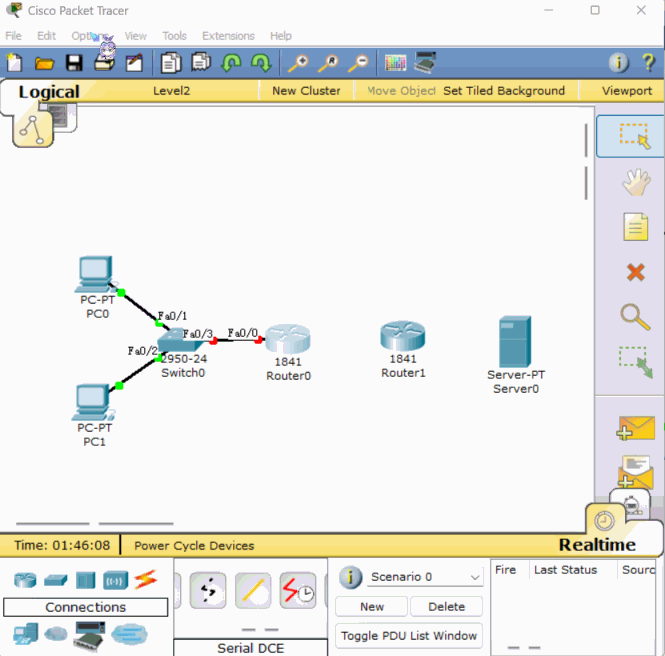Screen dimensions: 665x656
Task: Click the Zoom In magnifier
Action: [298, 63]
